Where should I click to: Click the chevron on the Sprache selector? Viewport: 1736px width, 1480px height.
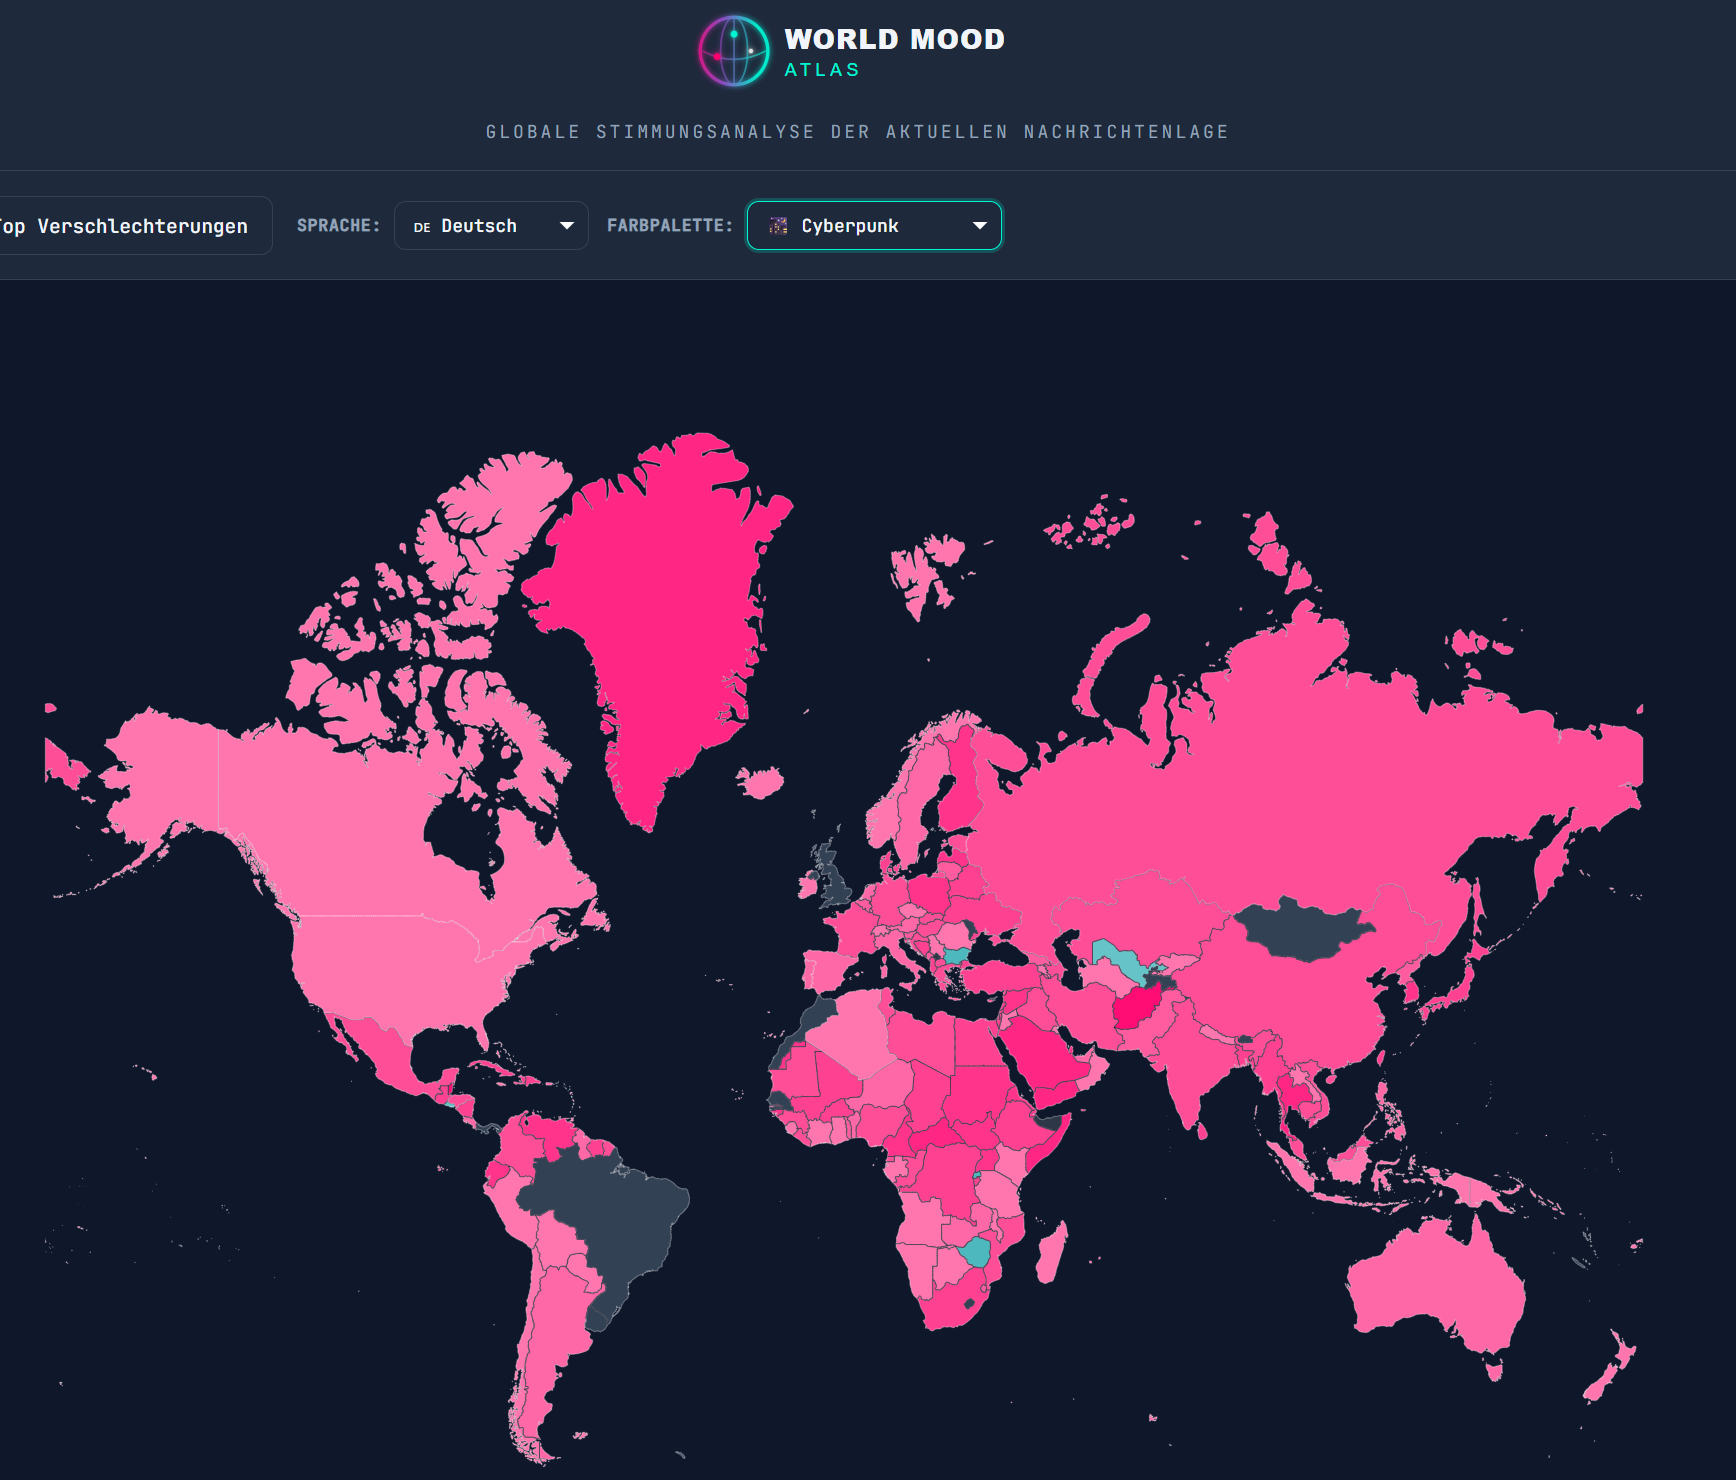pos(566,226)
